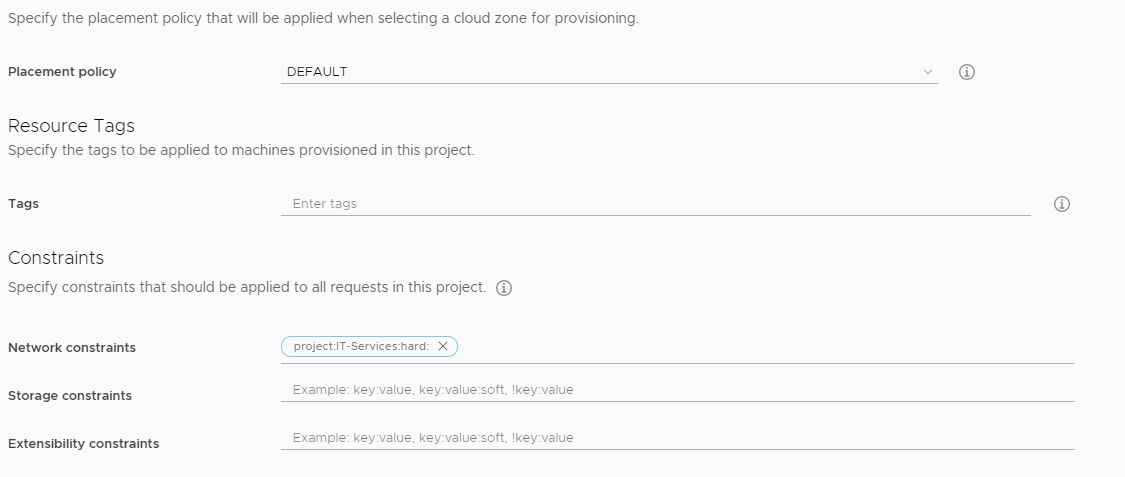Image resolution: width=1125 pixels, height=477 pixels.
Task: Click the Storage constraints label
Action: [70, 395]
